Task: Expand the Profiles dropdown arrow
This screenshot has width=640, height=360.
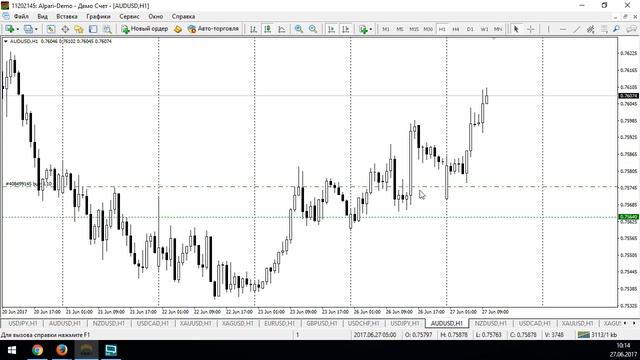Action: coord(36,29)
